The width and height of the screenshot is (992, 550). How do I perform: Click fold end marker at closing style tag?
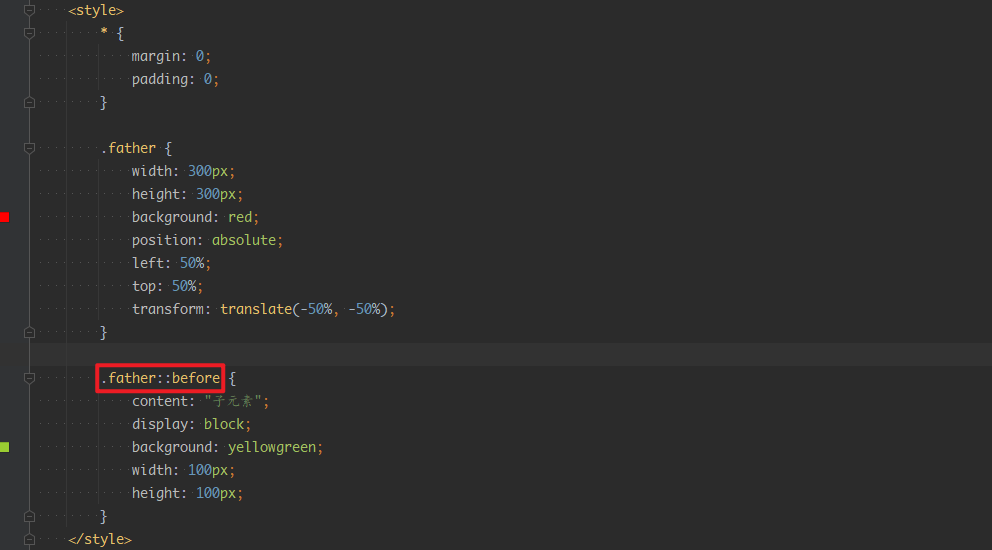click(x=29, y=539)
